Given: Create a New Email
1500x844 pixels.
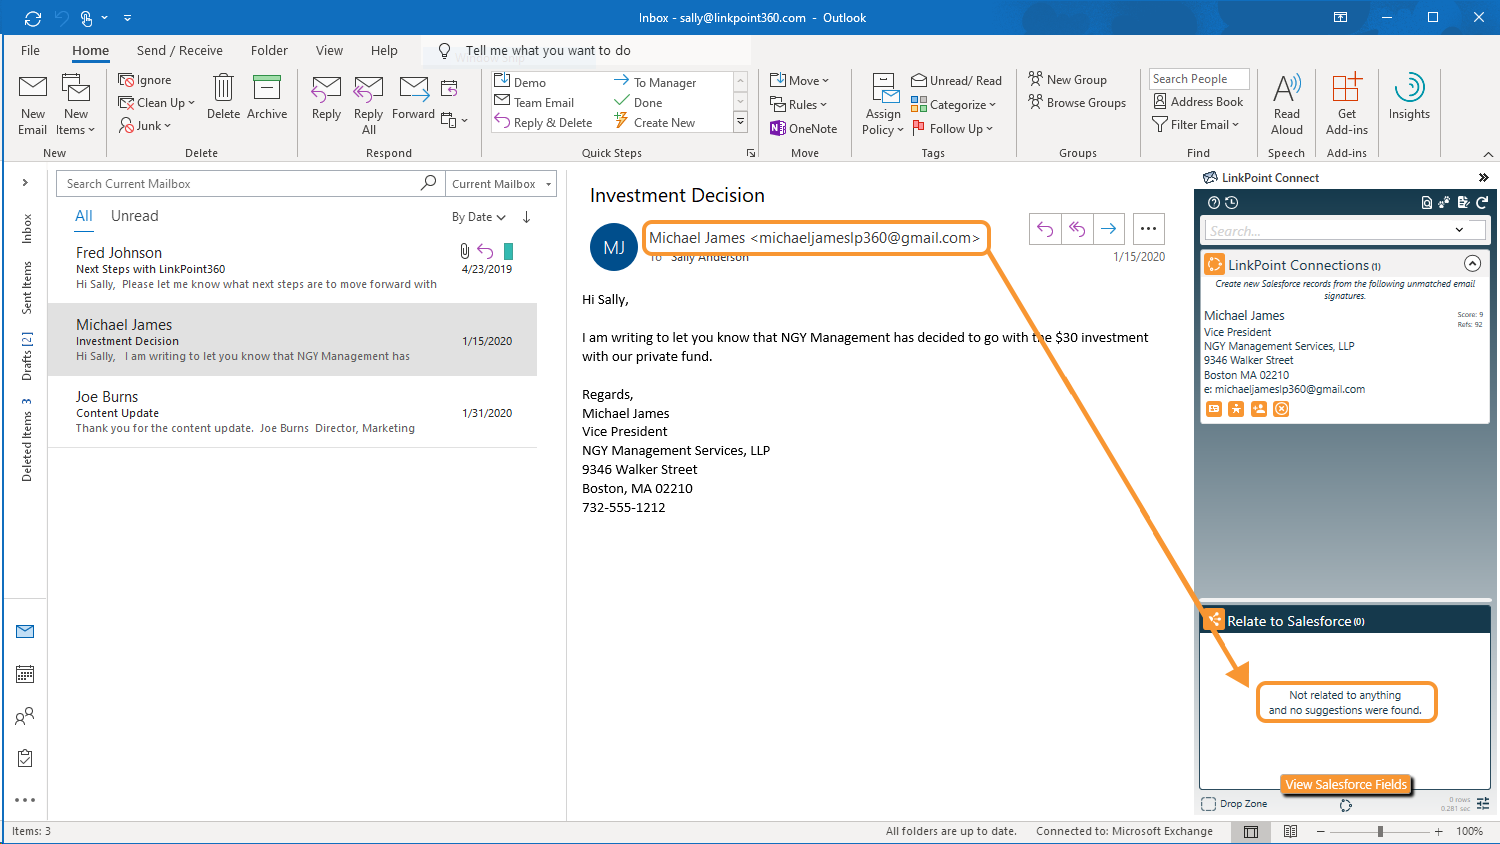Looking at the screenshot, I should point(33,105).
